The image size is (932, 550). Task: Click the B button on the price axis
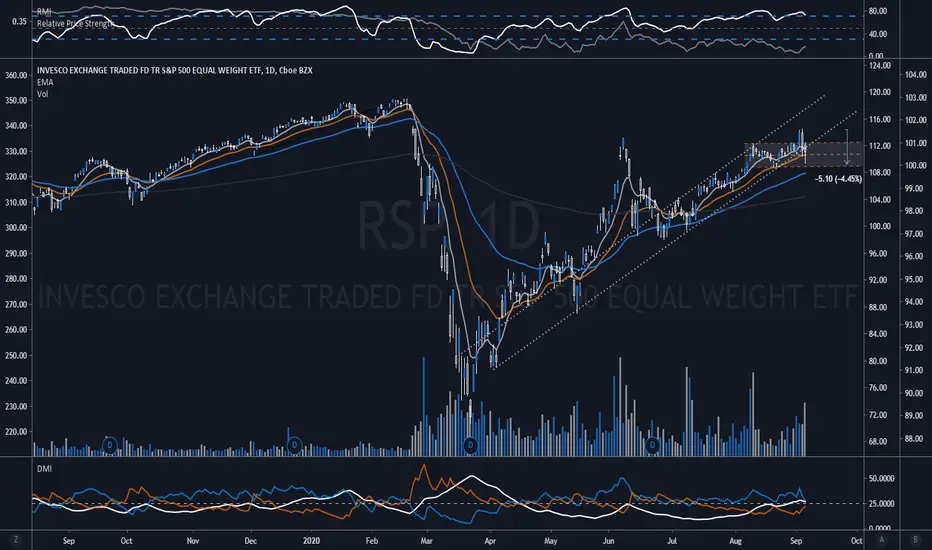click(x=915, y=540)
